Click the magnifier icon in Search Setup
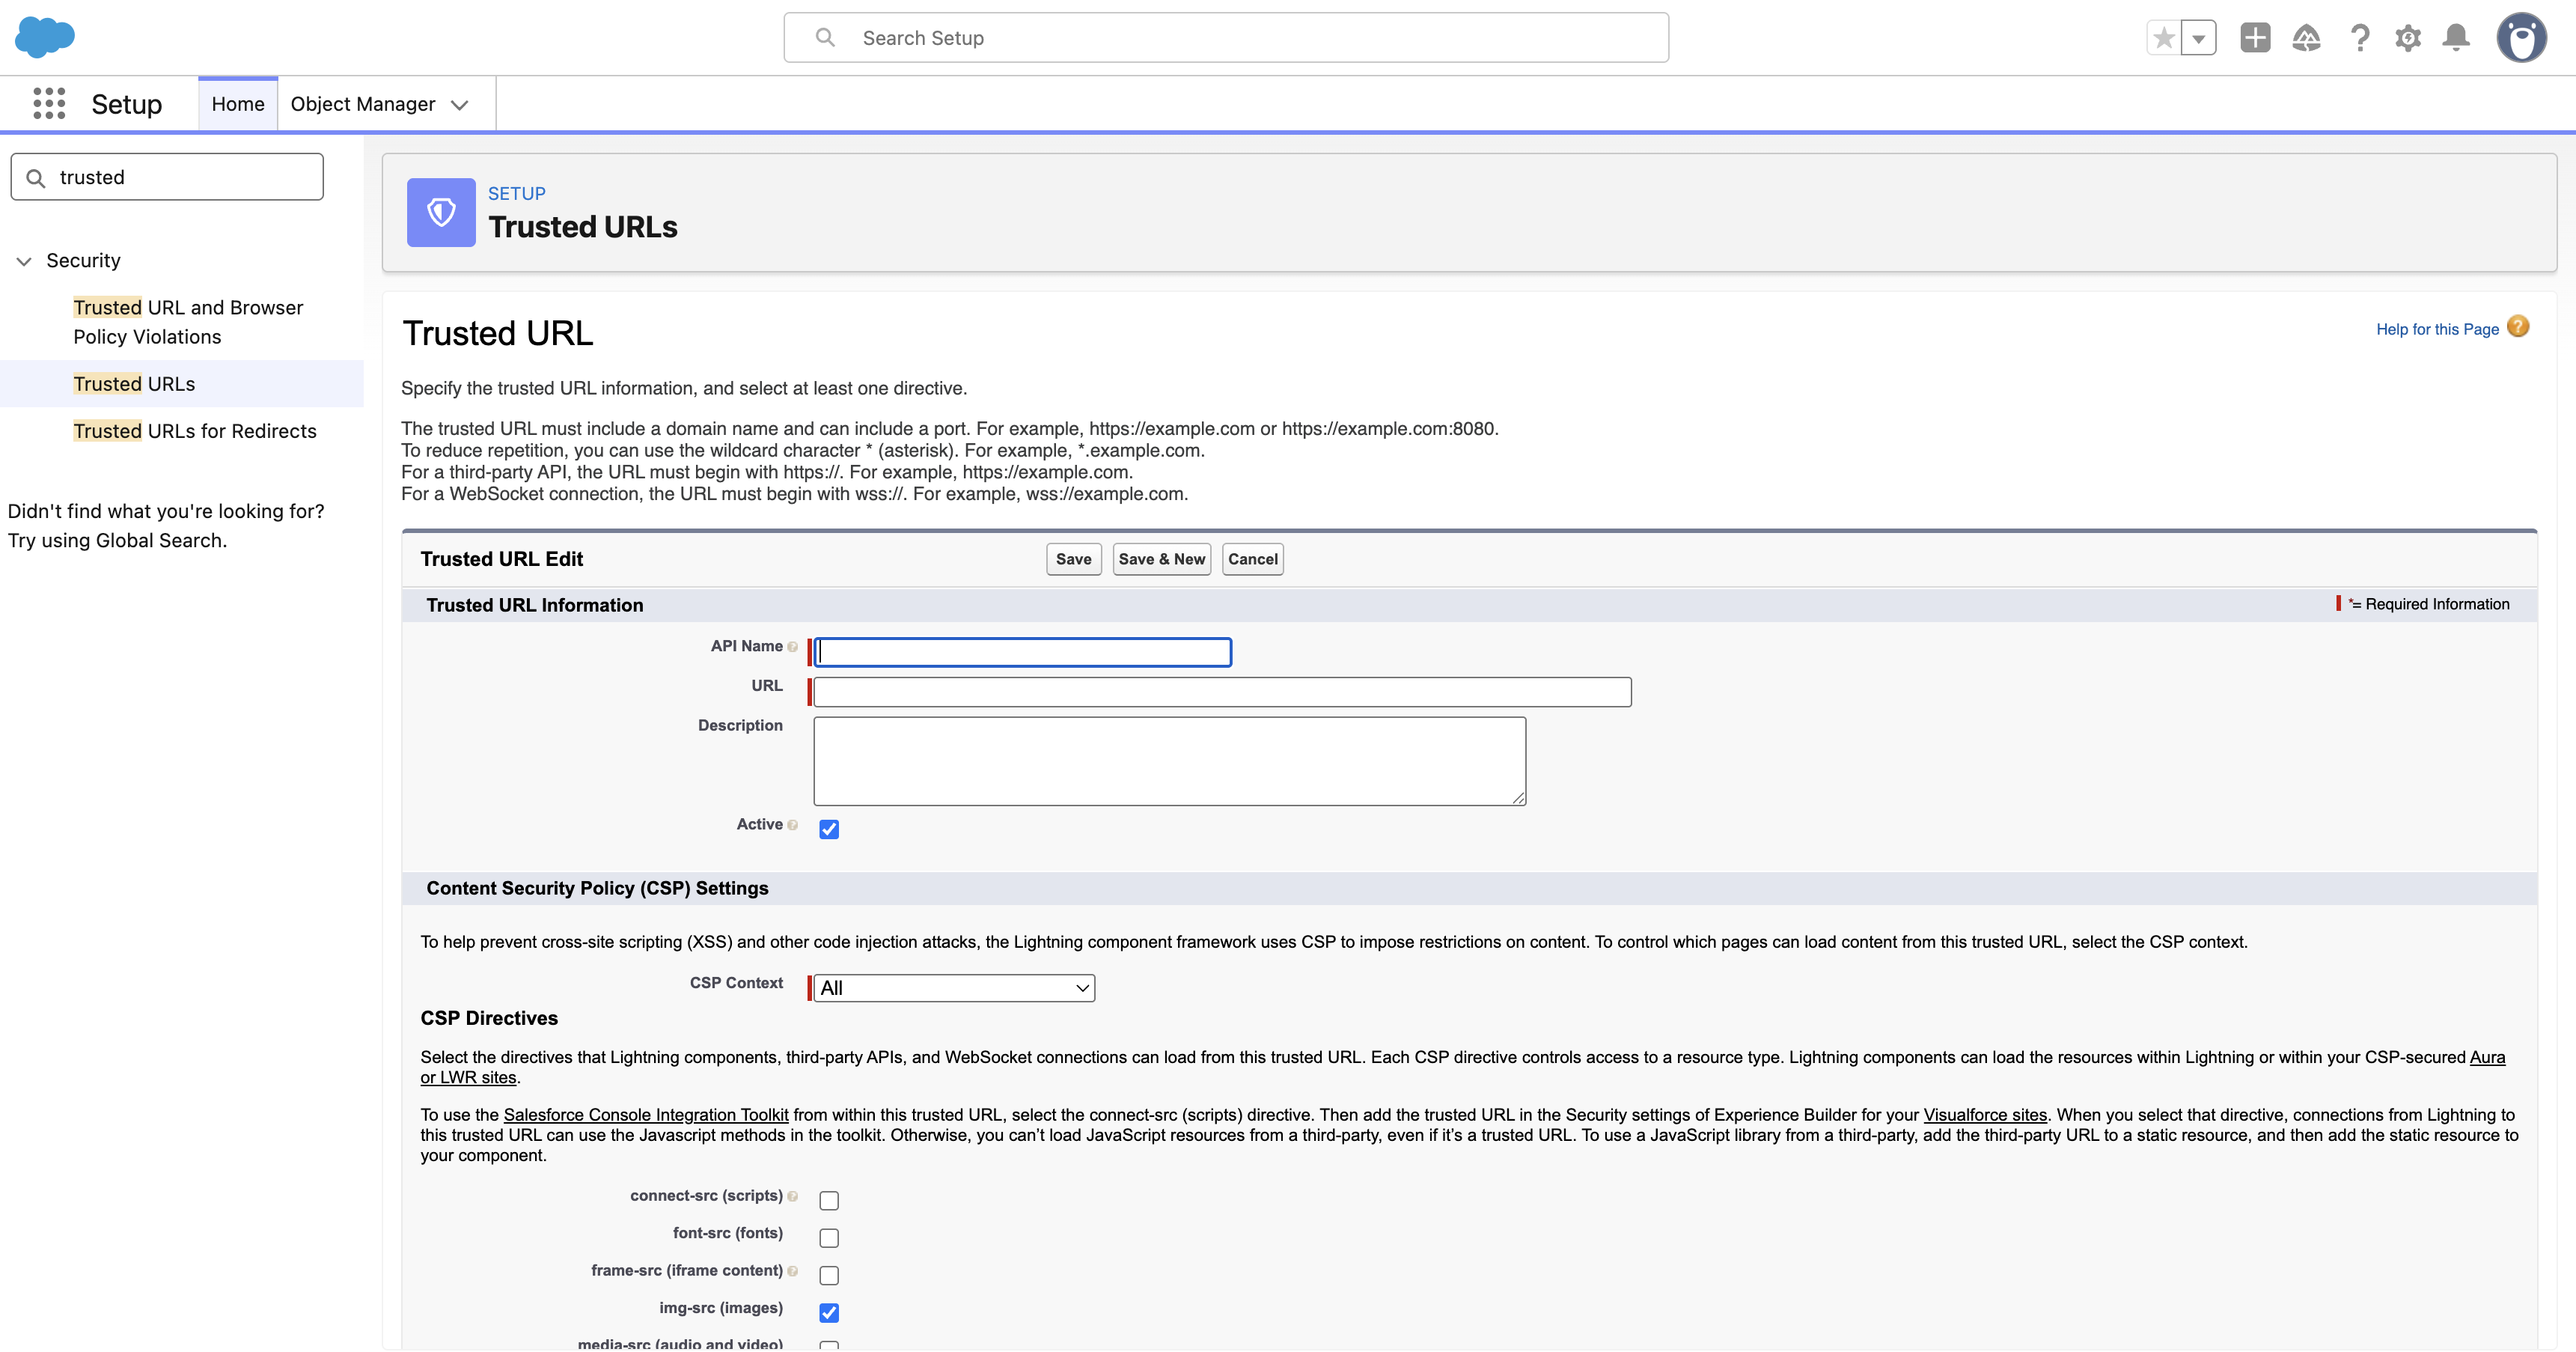 click(825, 37)
